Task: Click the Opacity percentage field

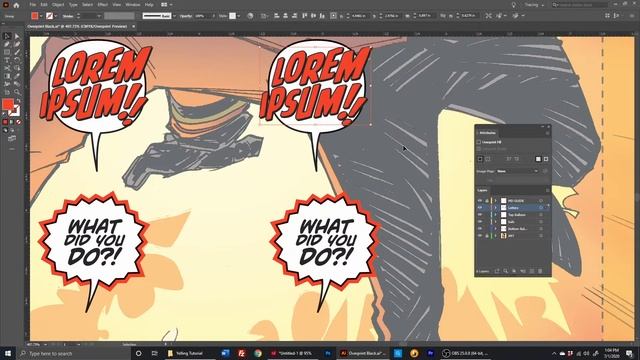Action: click(202, 16)
